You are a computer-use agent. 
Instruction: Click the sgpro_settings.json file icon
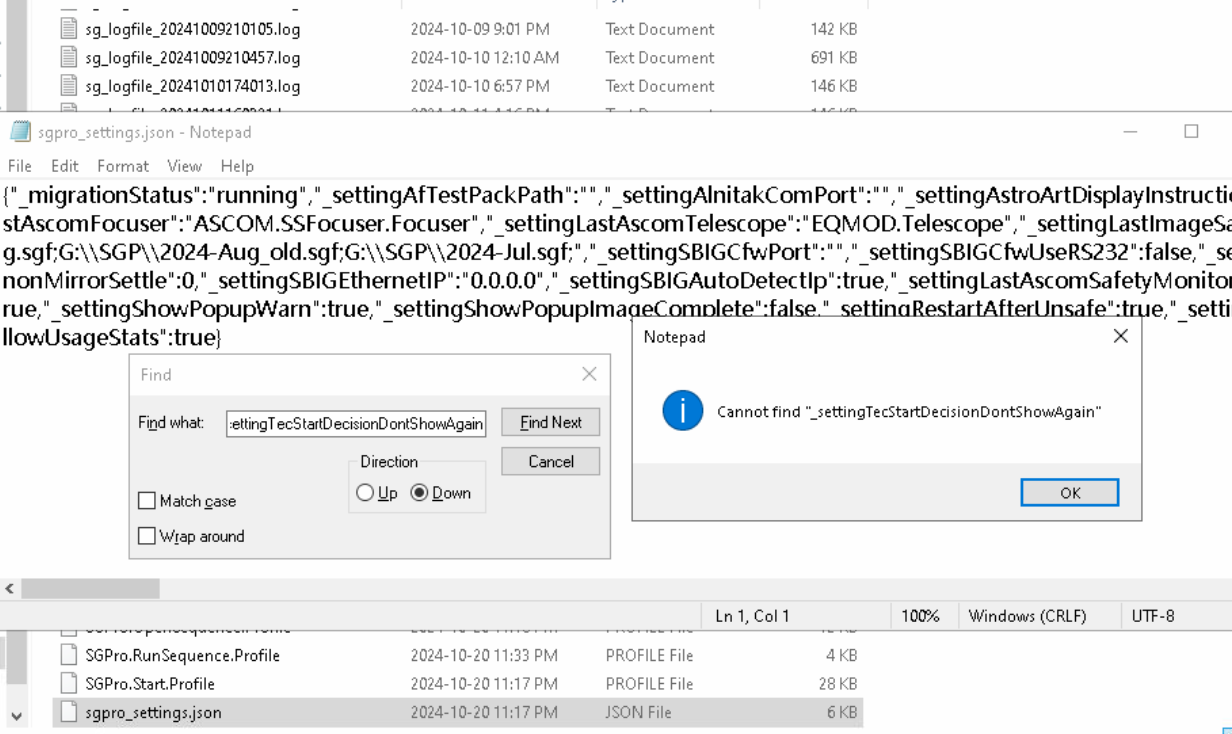[68, 712]
